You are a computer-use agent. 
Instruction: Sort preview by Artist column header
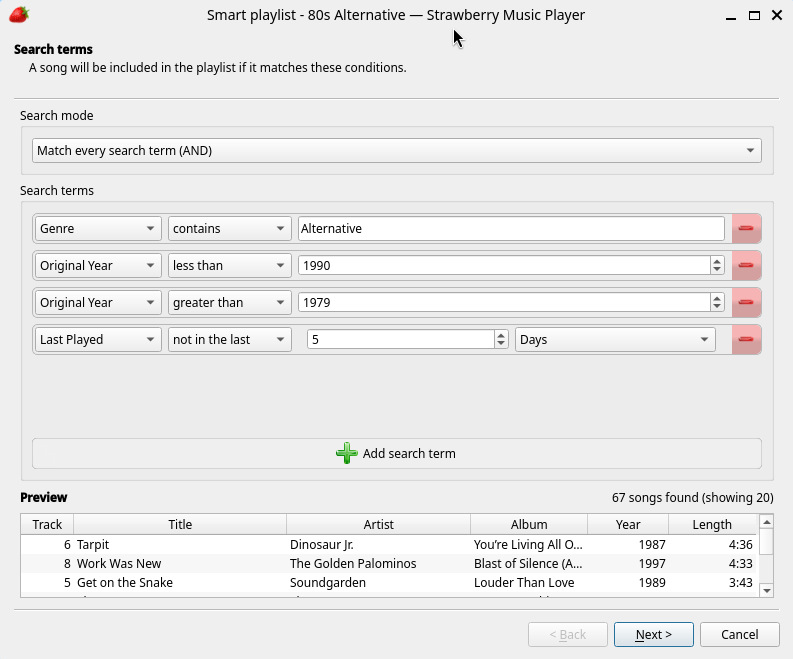point(378,524)
